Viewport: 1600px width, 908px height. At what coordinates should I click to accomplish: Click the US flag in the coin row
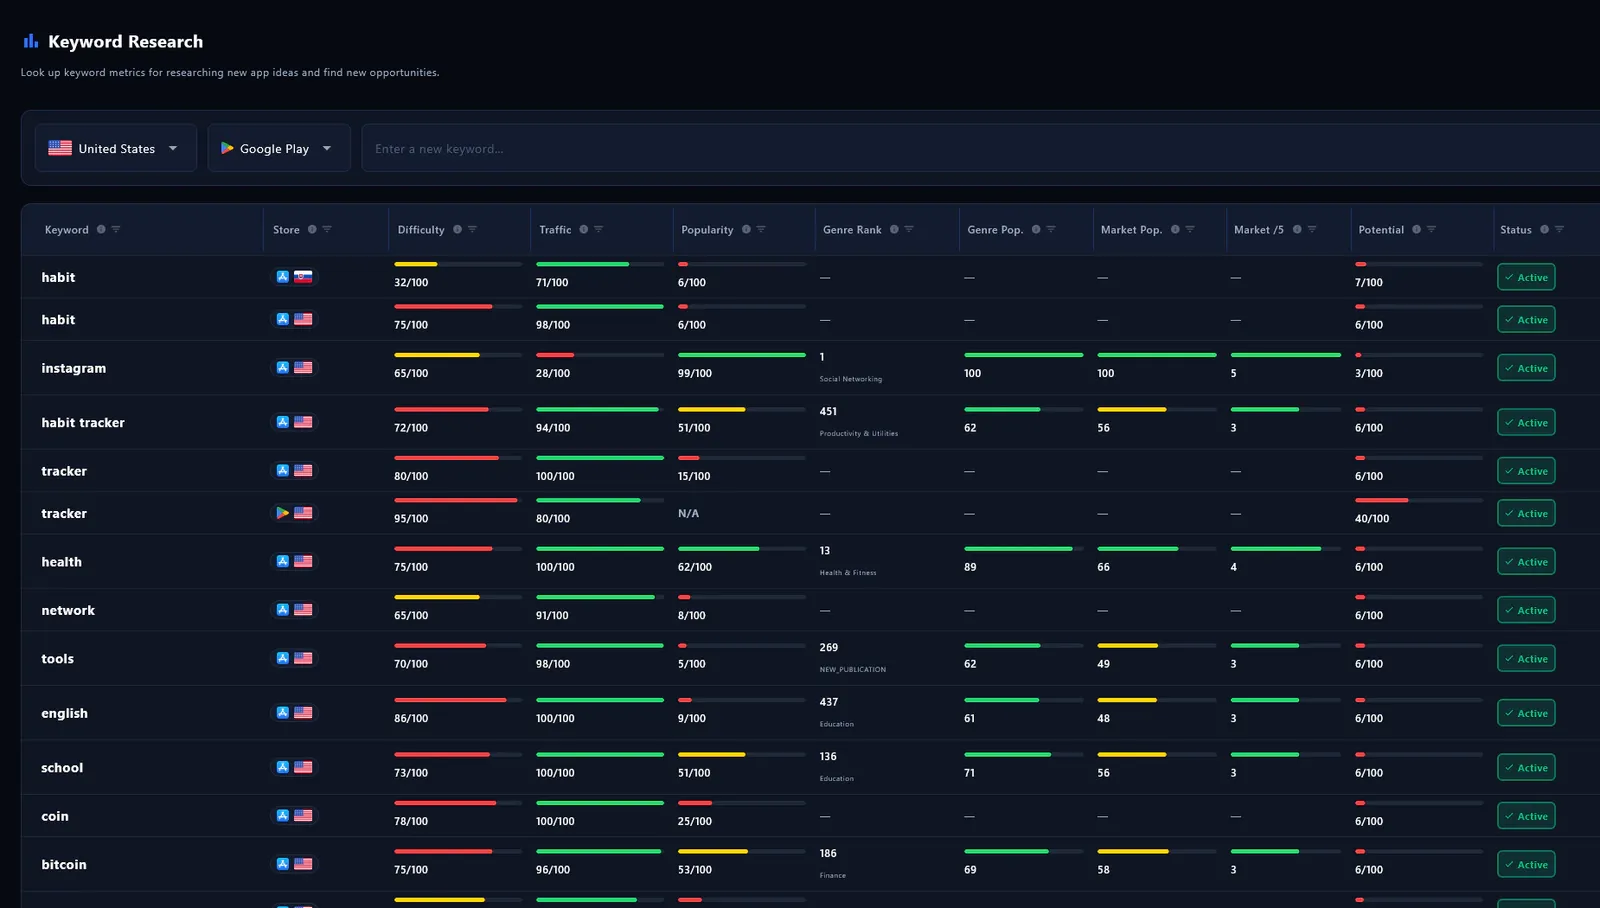pyautogui.click(x=303, y=816)
